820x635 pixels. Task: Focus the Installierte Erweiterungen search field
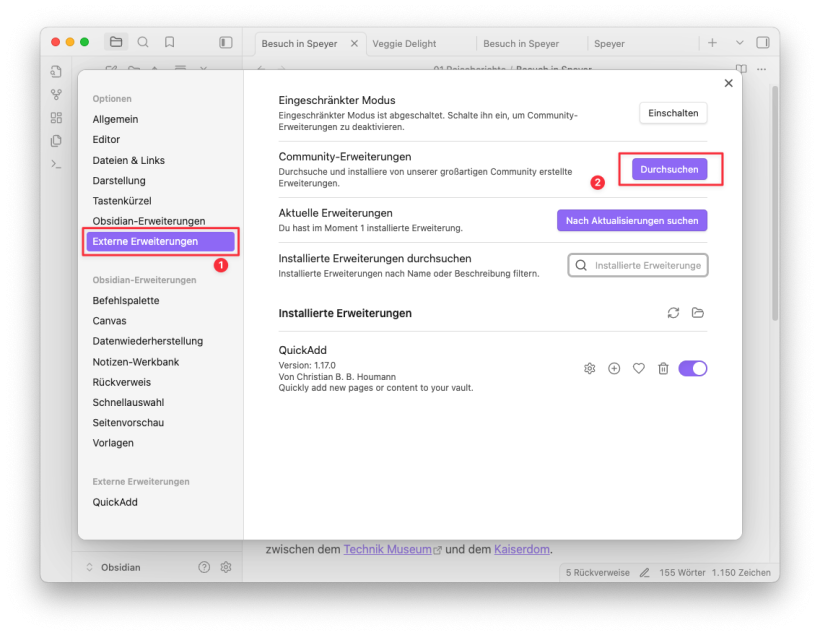(645, 266)
